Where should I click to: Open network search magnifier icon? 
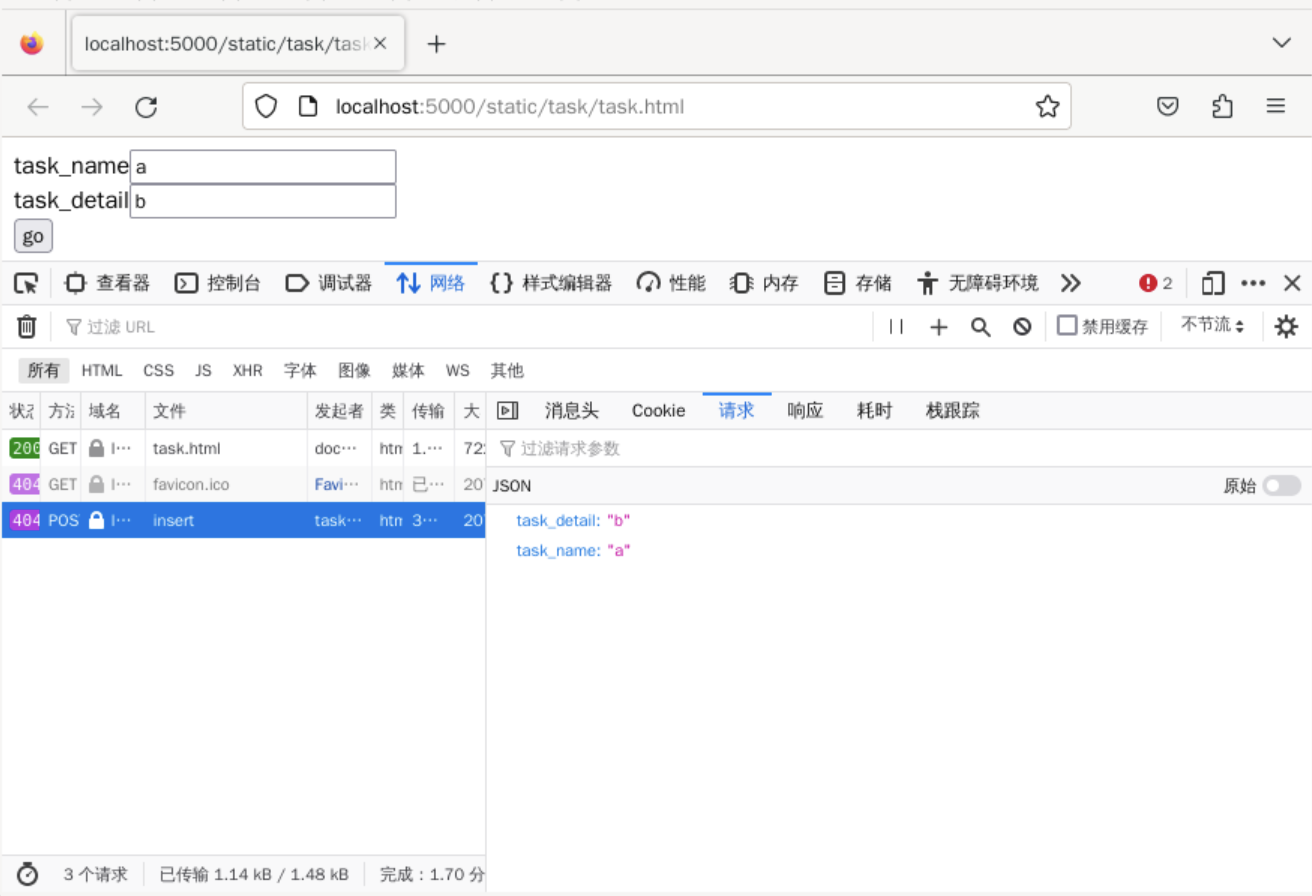click(x=980, y=327)
